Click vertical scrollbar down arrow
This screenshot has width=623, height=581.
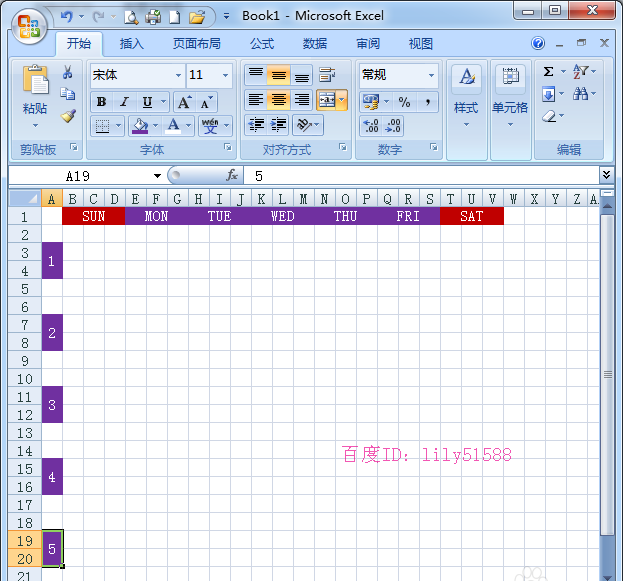[607, 577]
